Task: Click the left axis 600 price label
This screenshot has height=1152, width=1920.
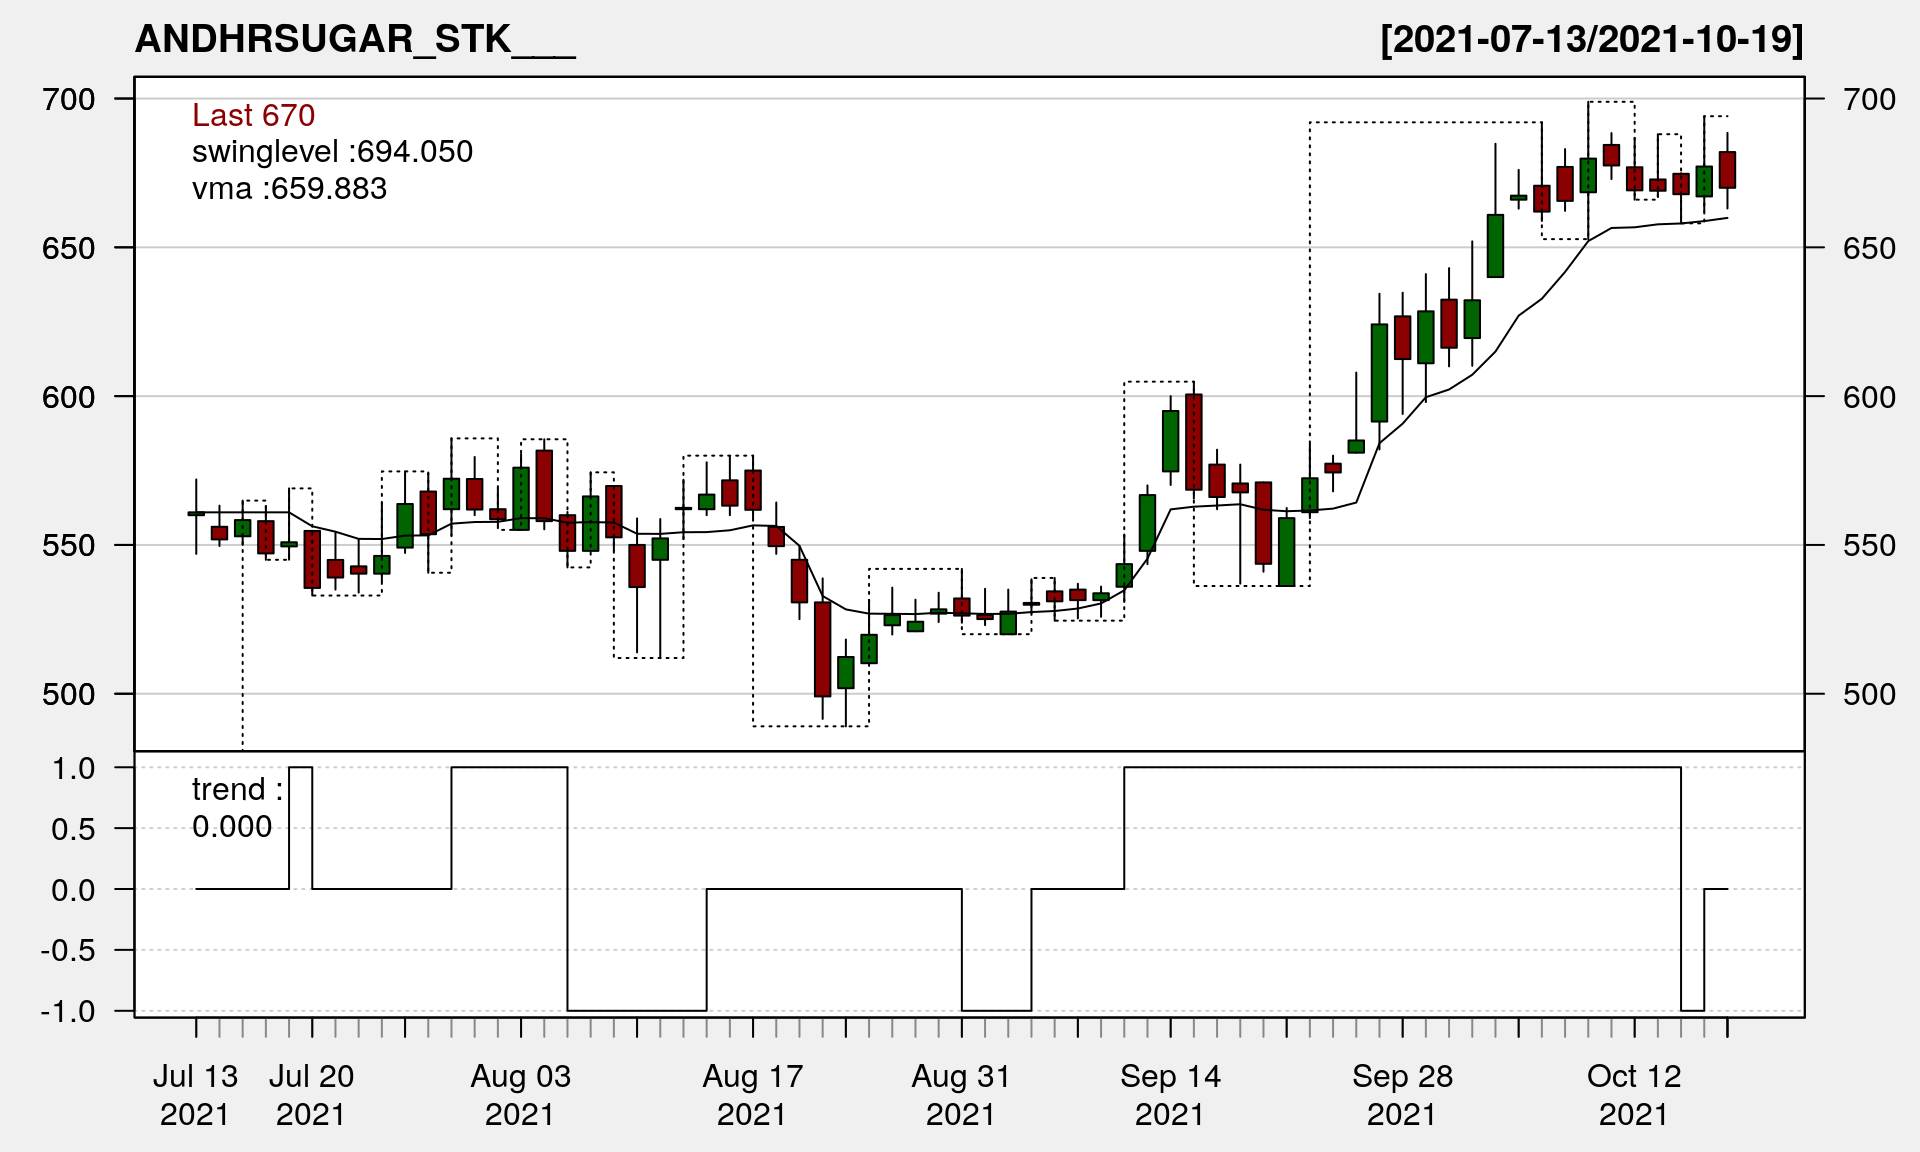Action: [69, 397]
